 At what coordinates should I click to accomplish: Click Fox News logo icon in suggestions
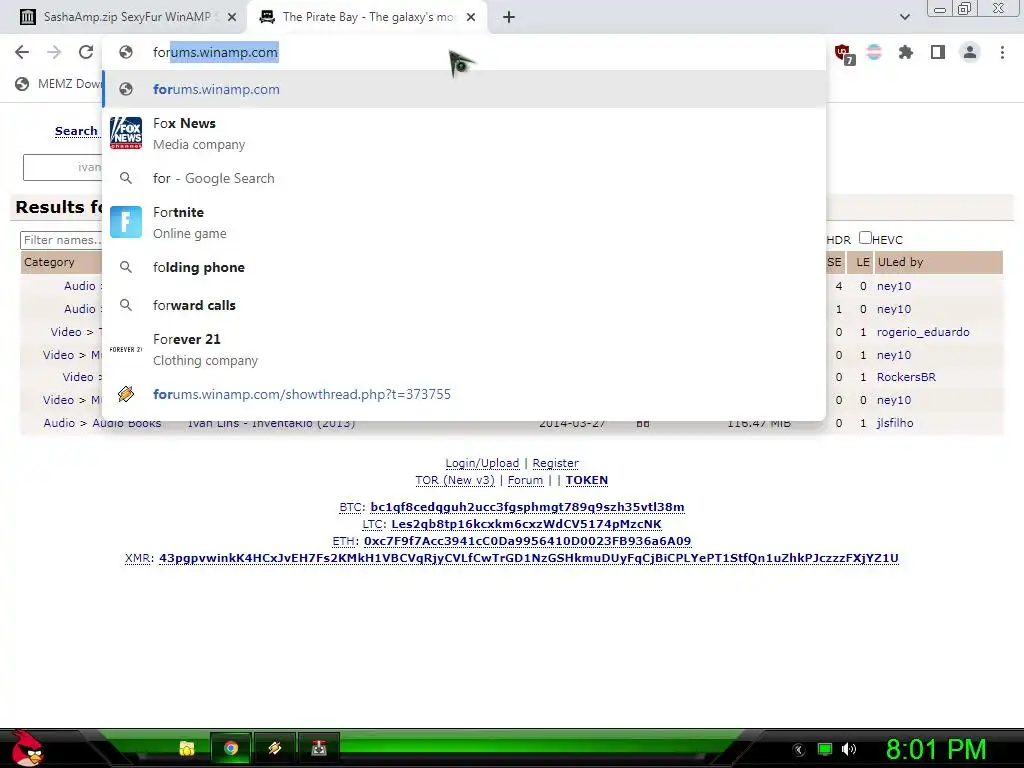(x=126, y=133)
